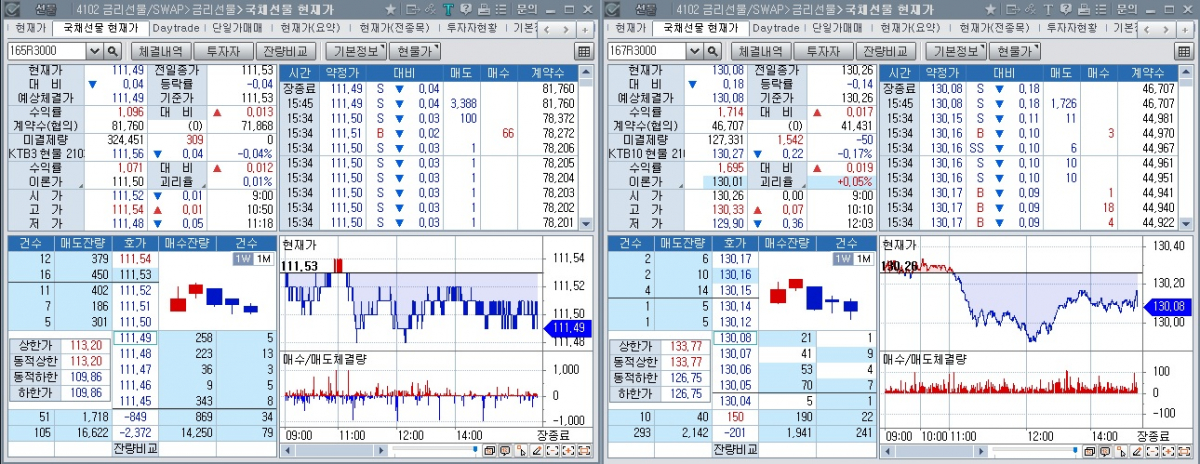Reset left chart view with full bracket icon

coord(584,451)
